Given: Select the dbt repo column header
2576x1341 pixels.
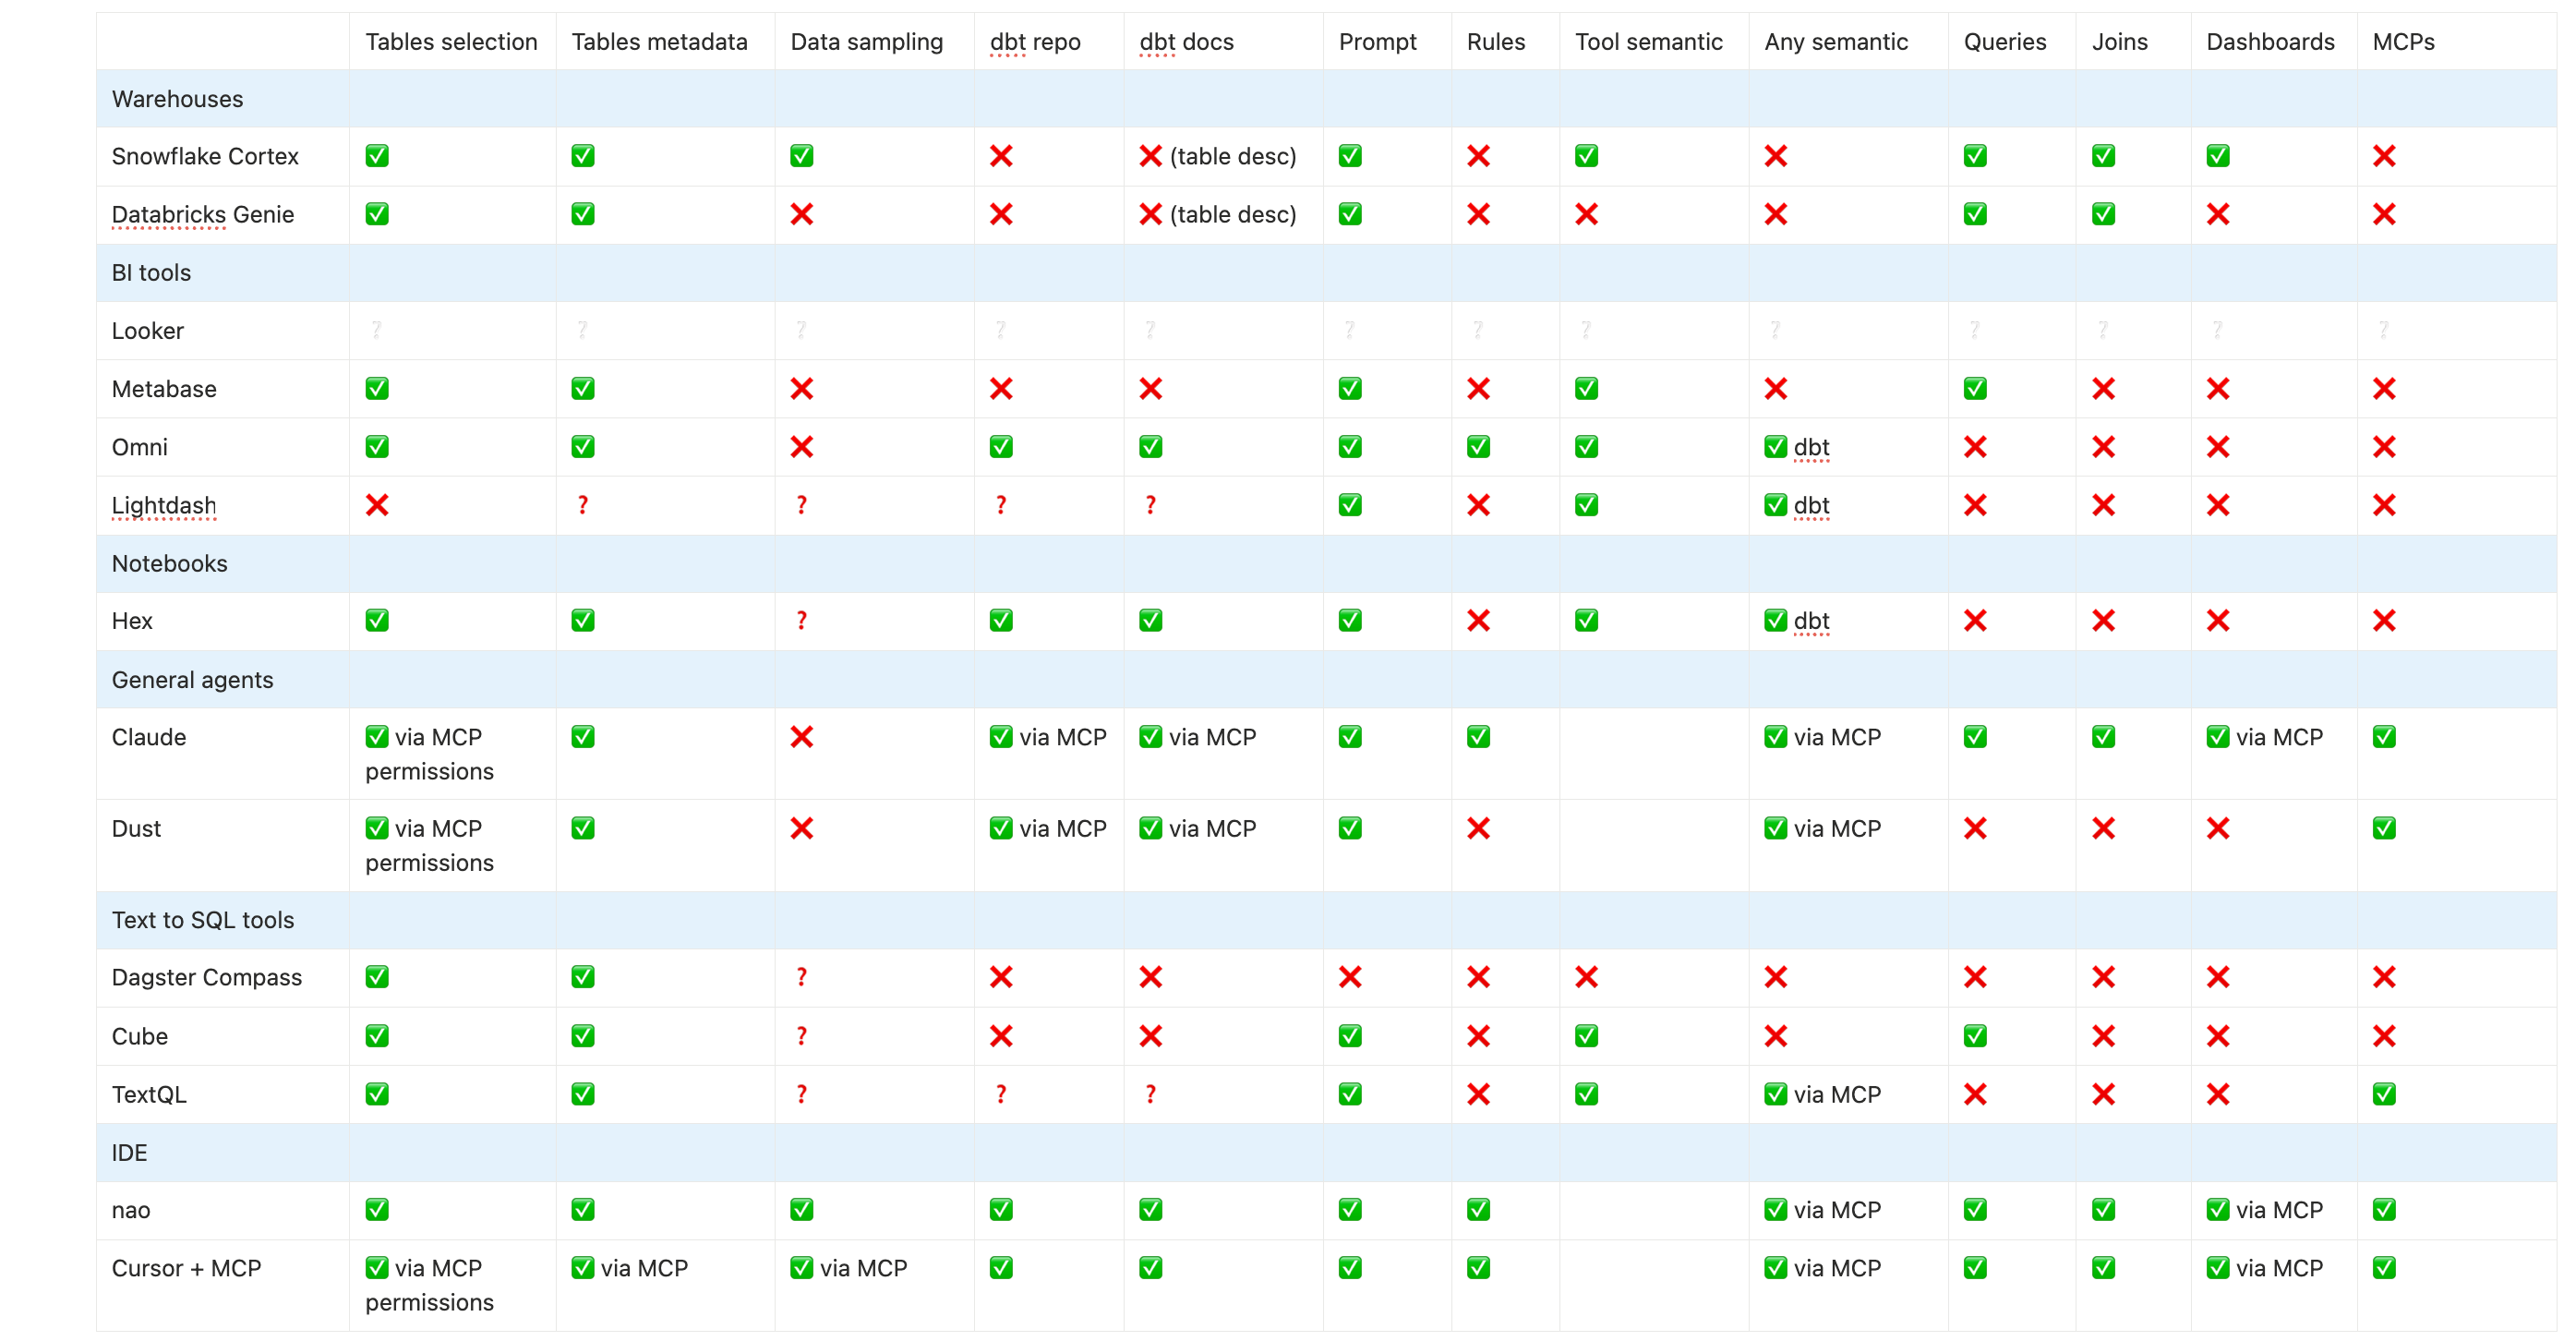Looking at the screenshot, I should pos(1035,42).
